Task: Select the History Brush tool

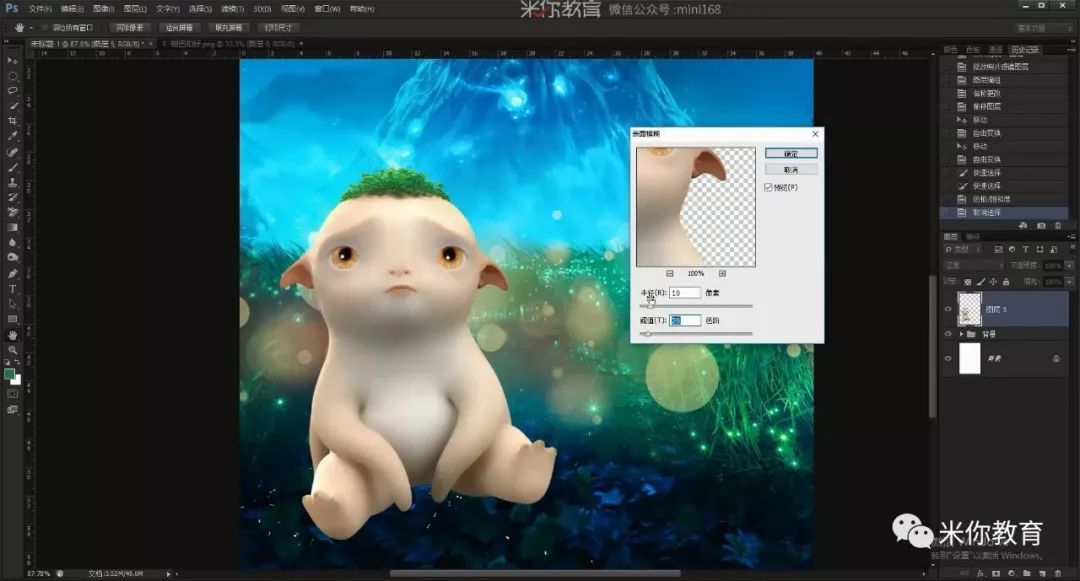Action: 12,198
